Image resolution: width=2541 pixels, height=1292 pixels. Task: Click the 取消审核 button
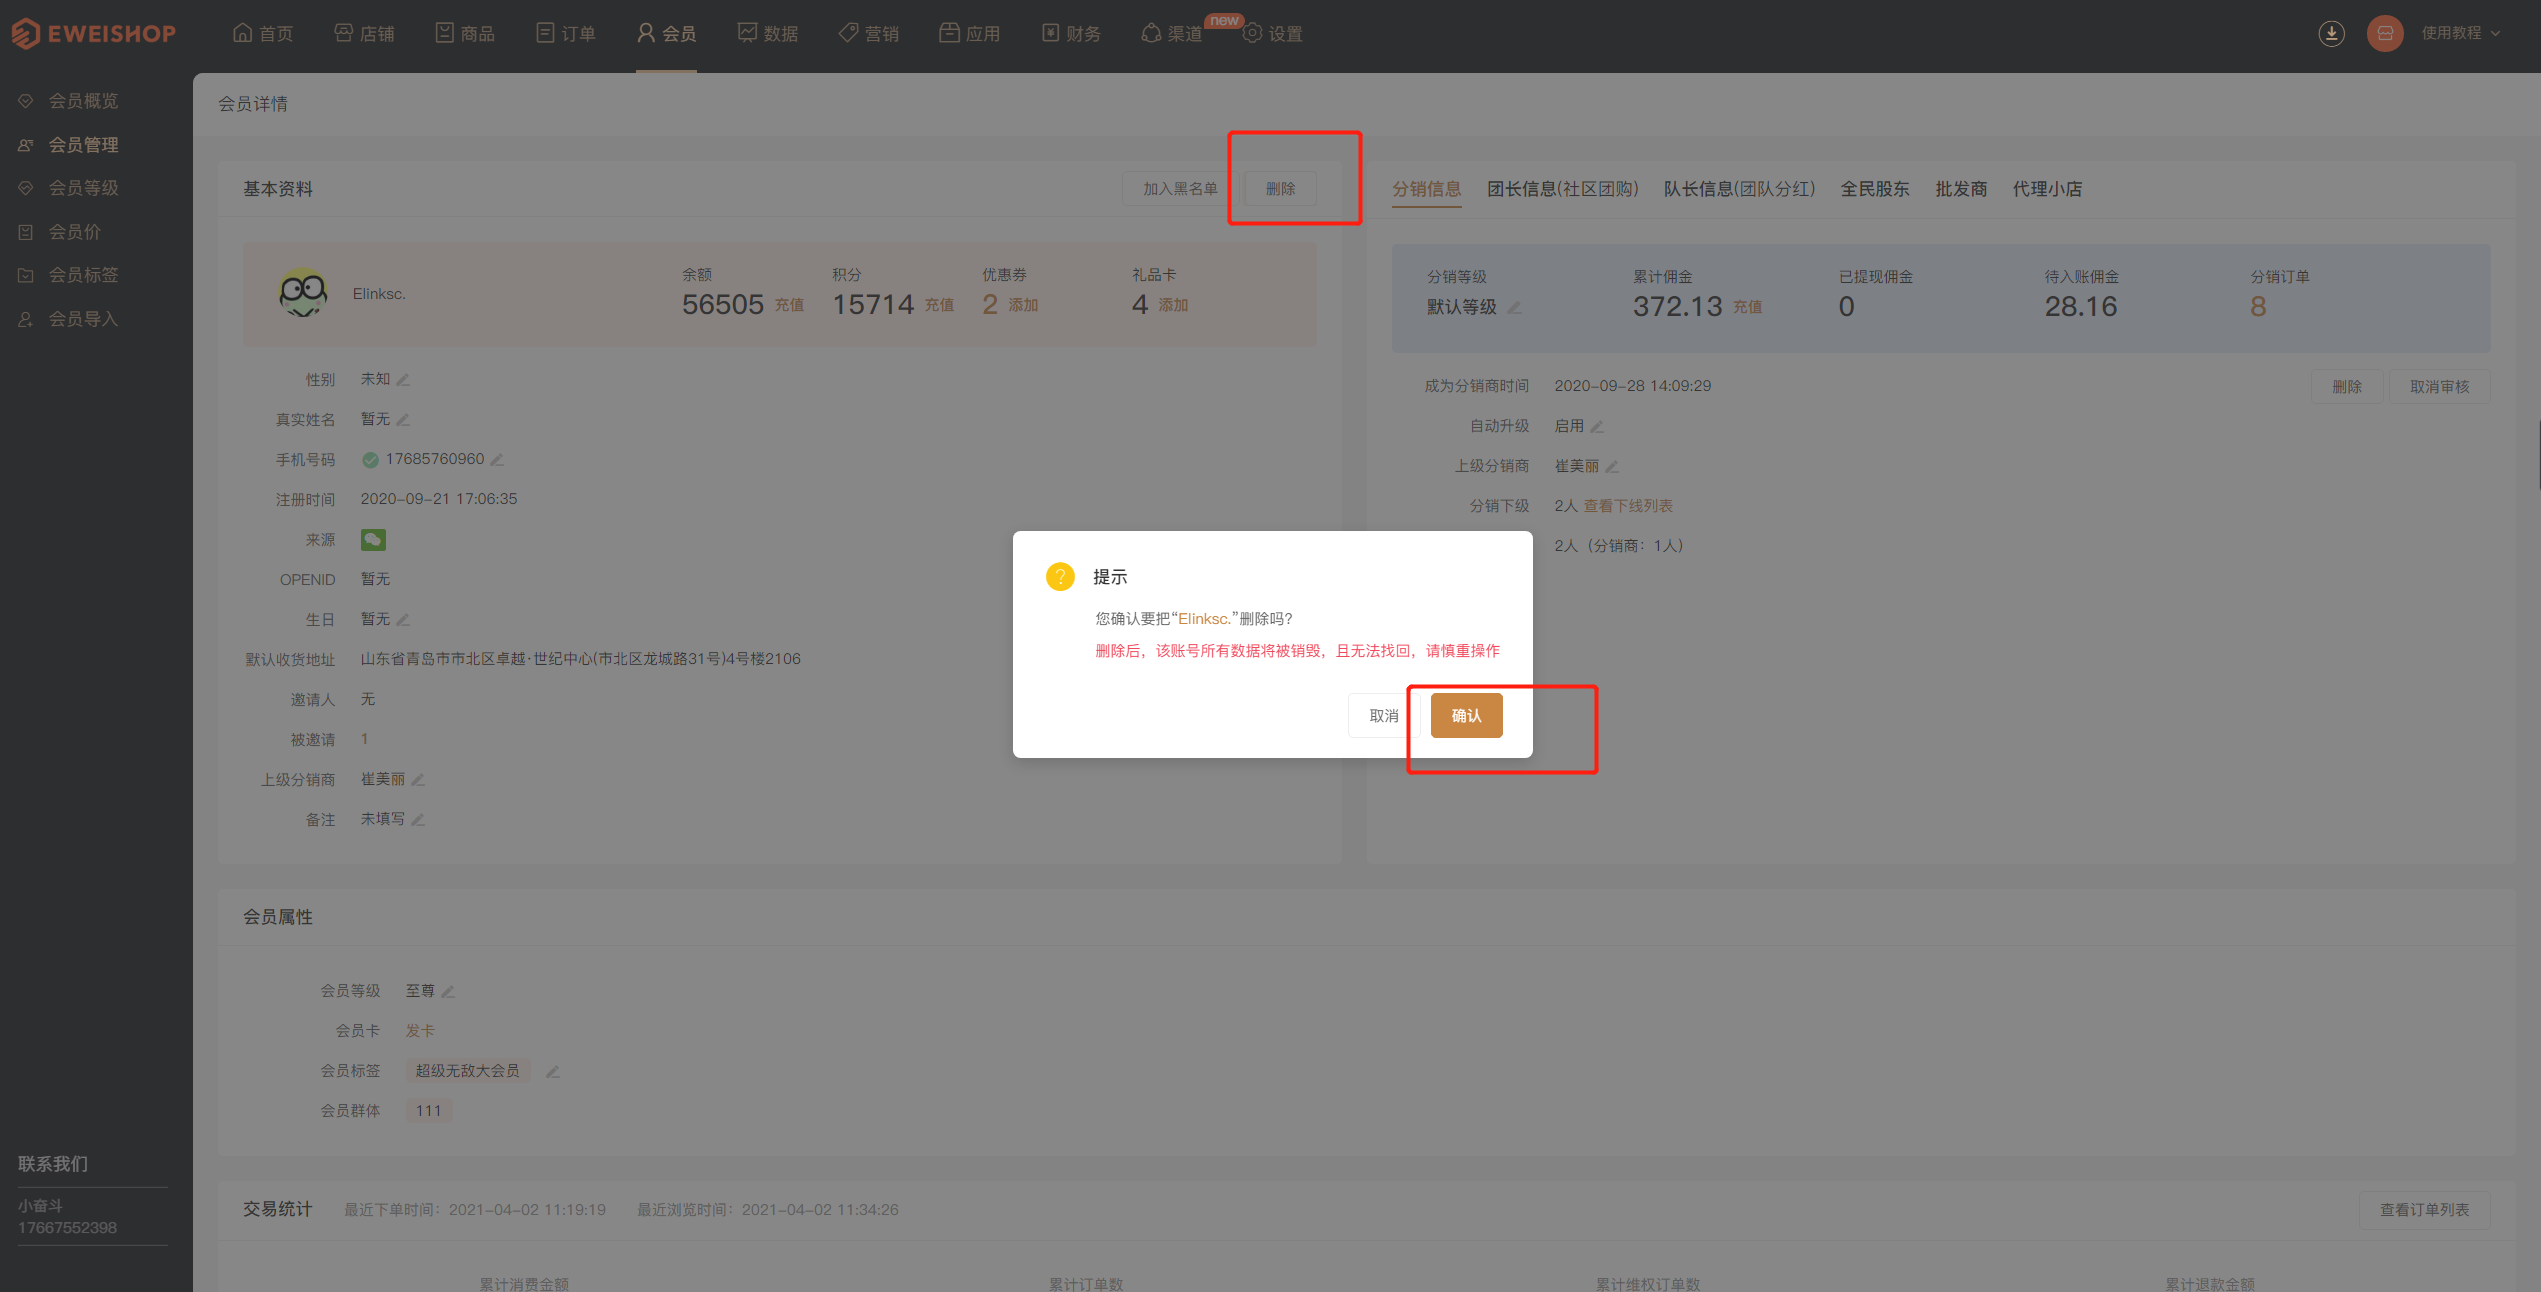tap(2439, 386)
